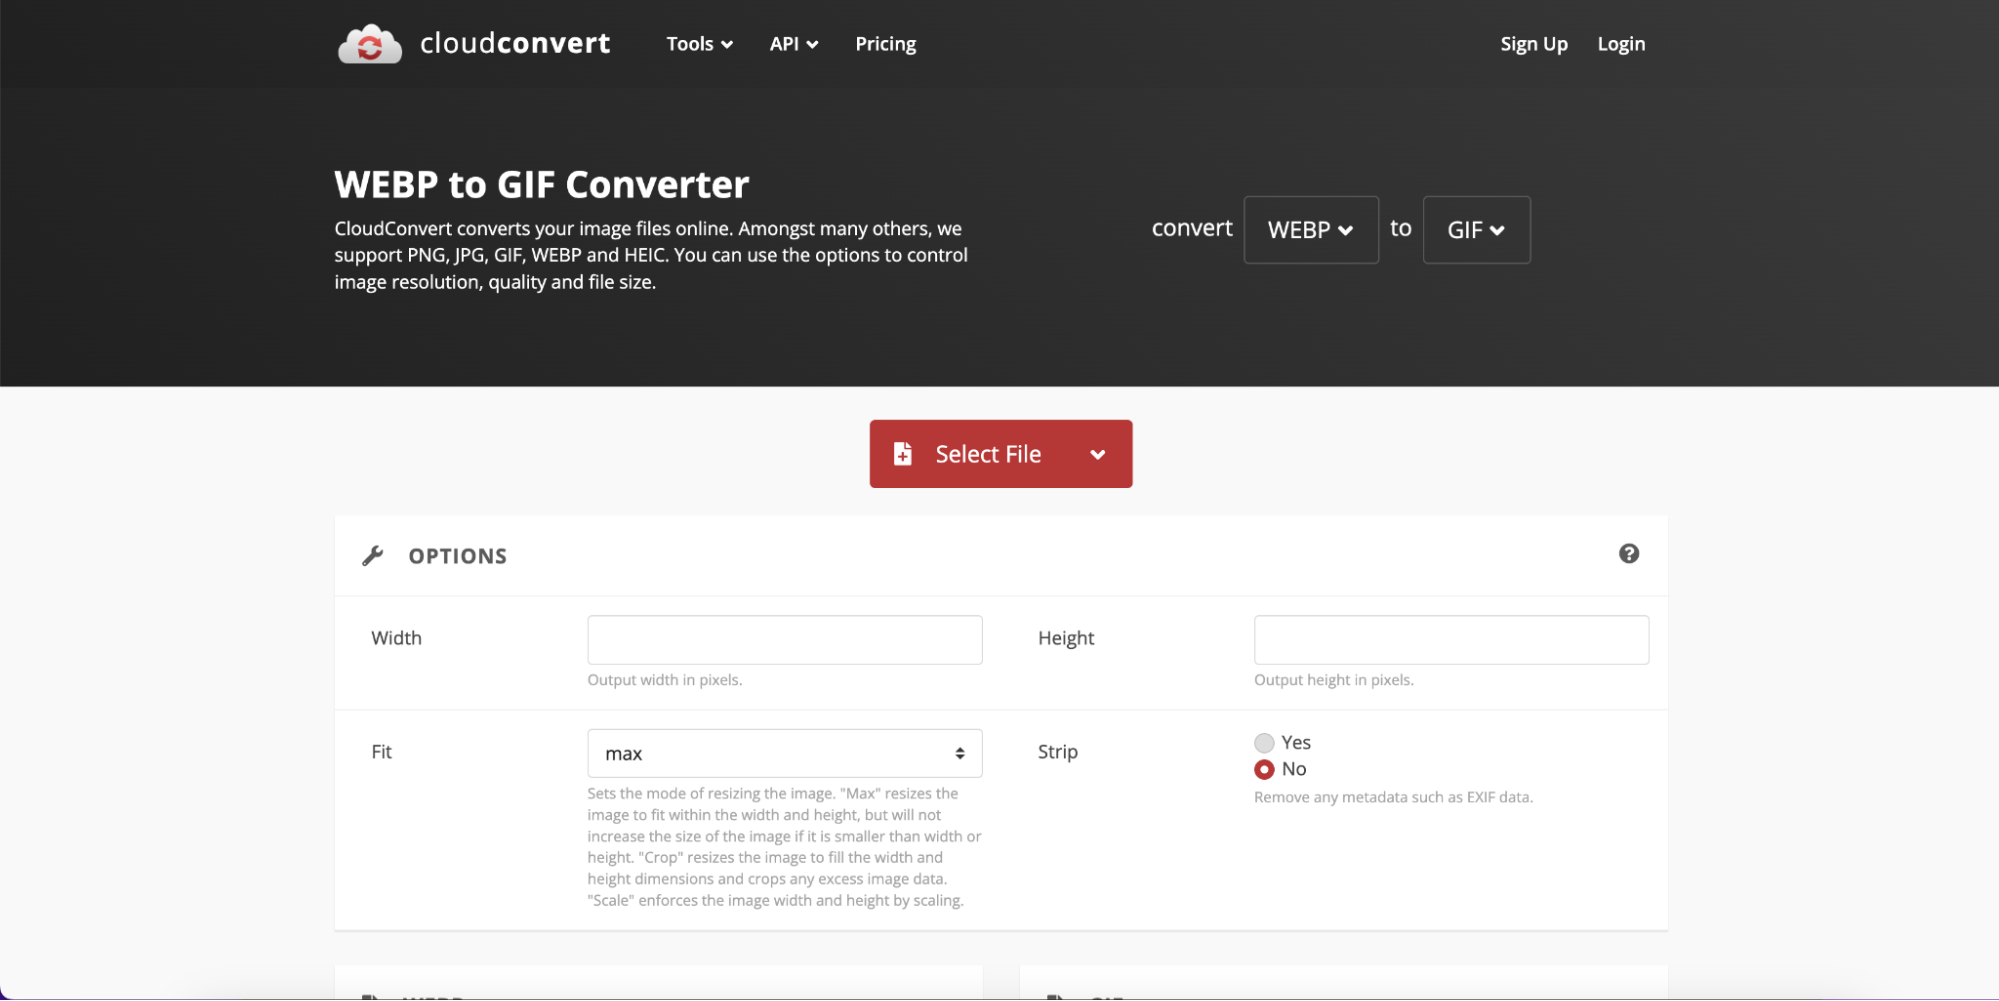Click the 'convert' label text
This screenshot has width=1999, height=1001.
tap(1192, 228)
